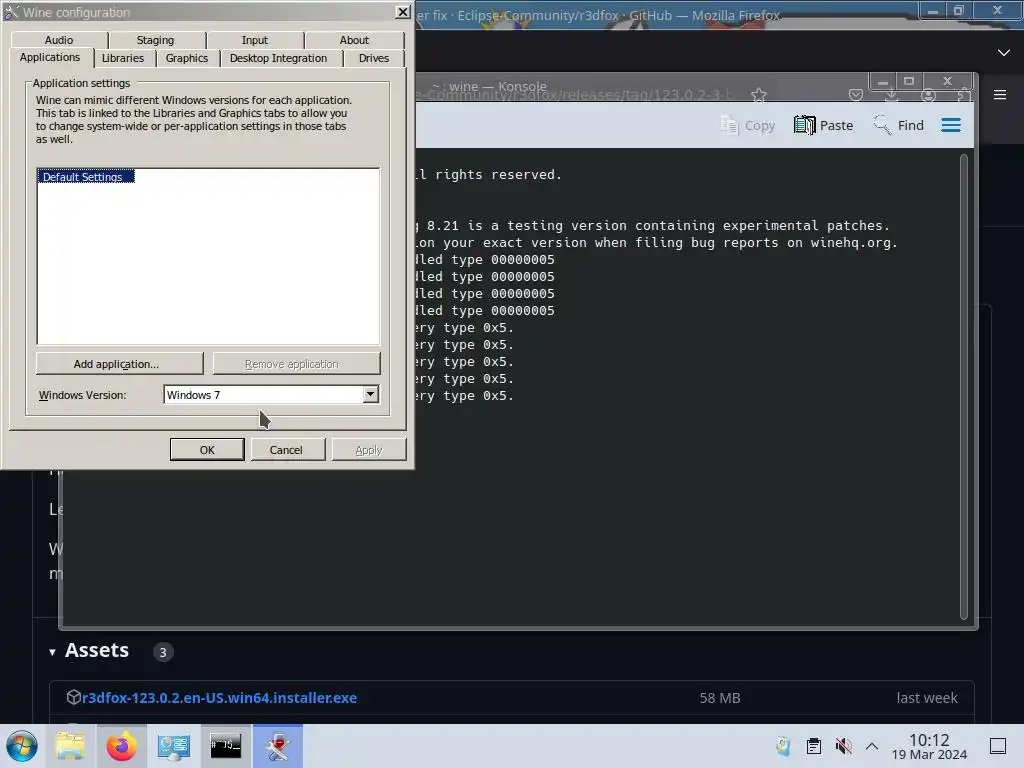Open the clipboard tray icon
The image size is (1024, 768).
tap(814, 746)
